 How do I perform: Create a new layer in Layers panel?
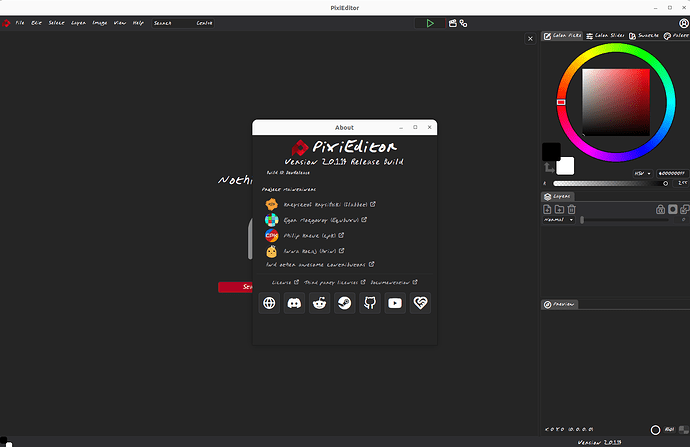click(547, 209)
